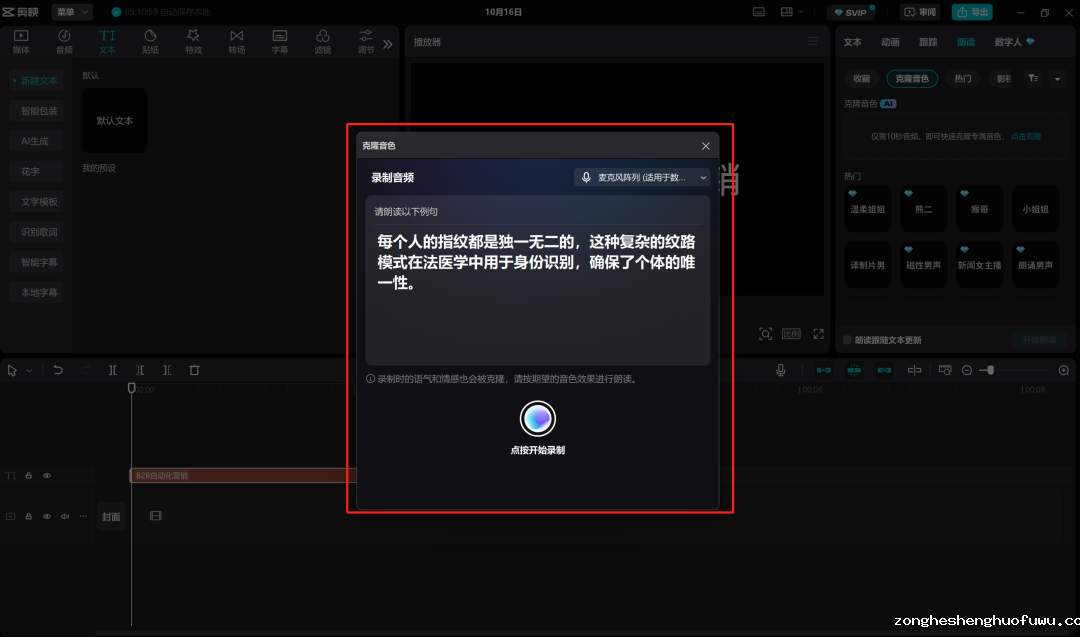The width and height of the screenshot is (1080, 637).
Task: Select 智能包装 in the sidebar
Action: tap(37, 111)
